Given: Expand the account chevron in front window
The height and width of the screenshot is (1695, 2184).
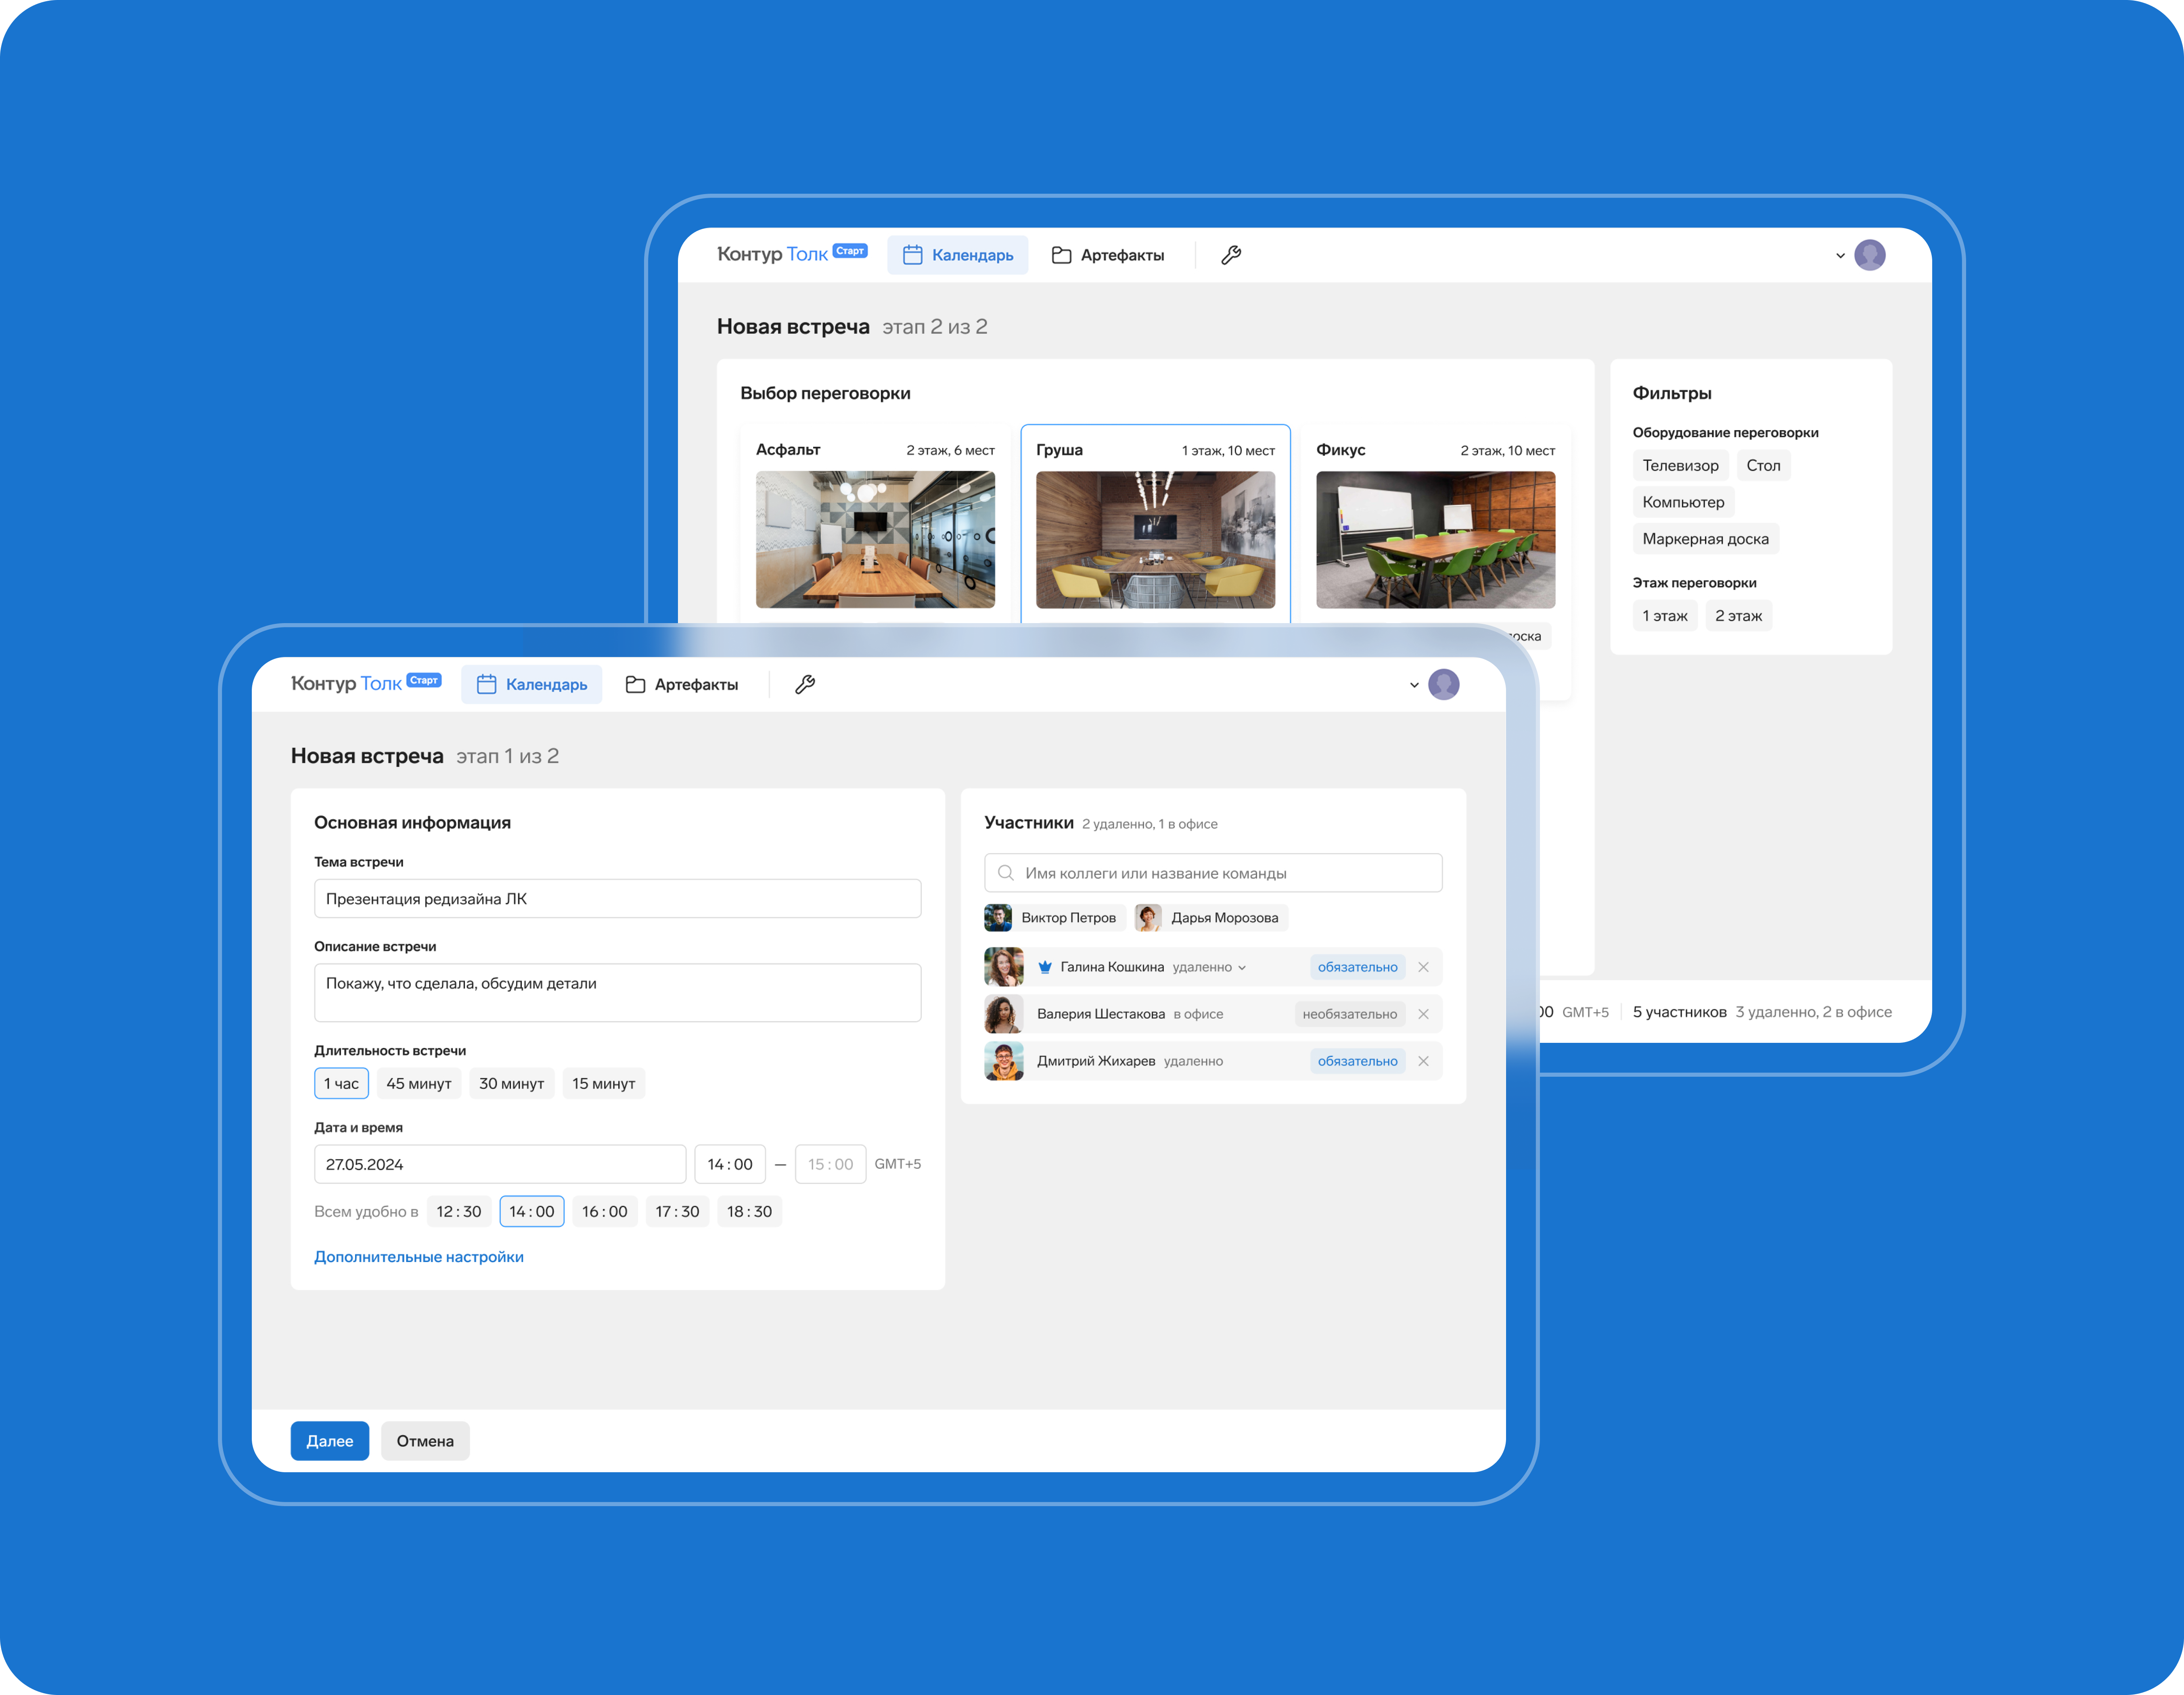Looking at the screenshot, I should point(1414,685).
